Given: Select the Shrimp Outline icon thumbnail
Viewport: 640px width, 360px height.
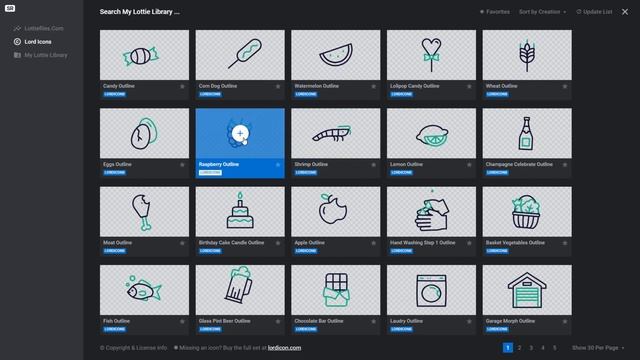Looking at the screenshot, I should tap(336, 133).
